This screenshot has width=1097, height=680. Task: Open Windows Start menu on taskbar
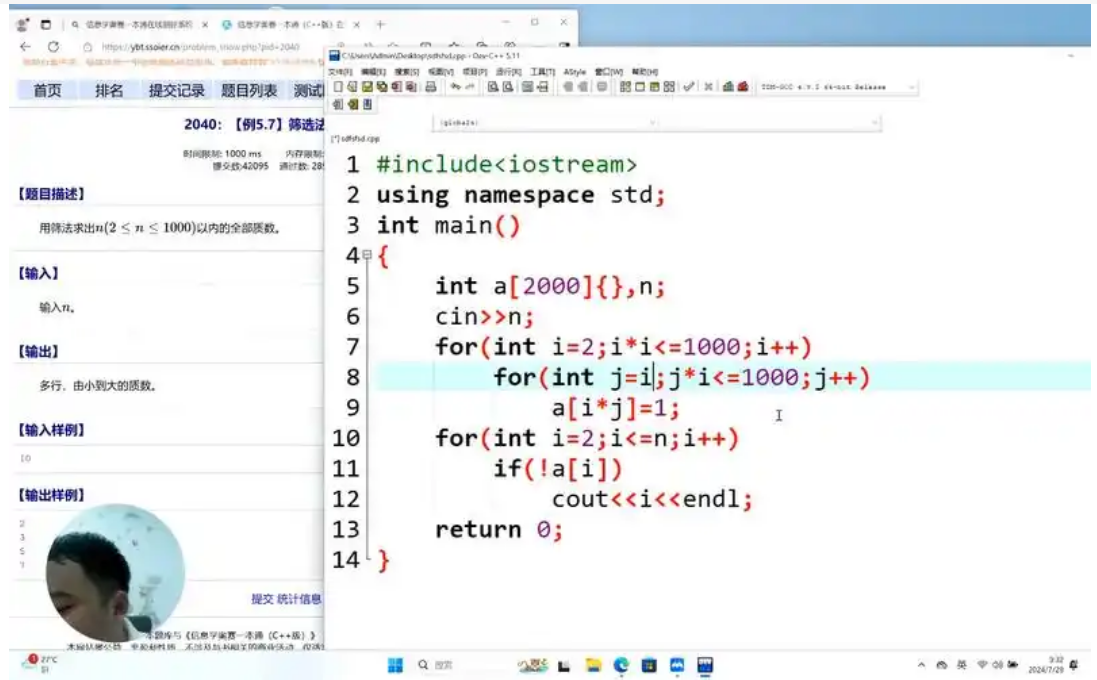(x=395, y=665)
